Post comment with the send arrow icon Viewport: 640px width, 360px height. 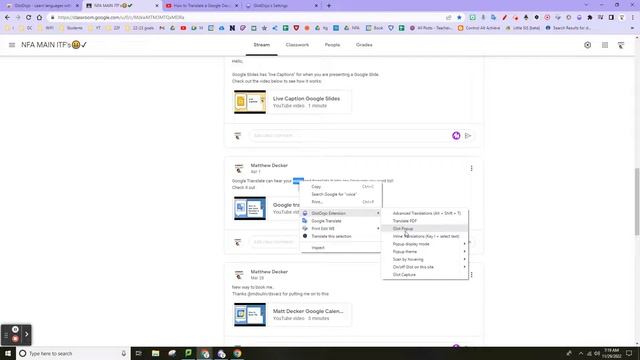click(x=468, y=136)
